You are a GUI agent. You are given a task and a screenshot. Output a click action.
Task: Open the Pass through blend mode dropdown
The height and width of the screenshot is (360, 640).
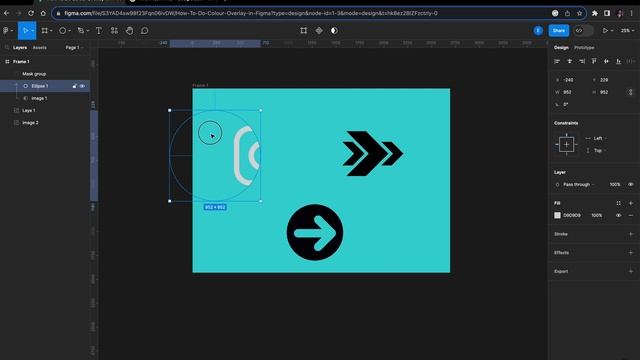tap(575, 184)
